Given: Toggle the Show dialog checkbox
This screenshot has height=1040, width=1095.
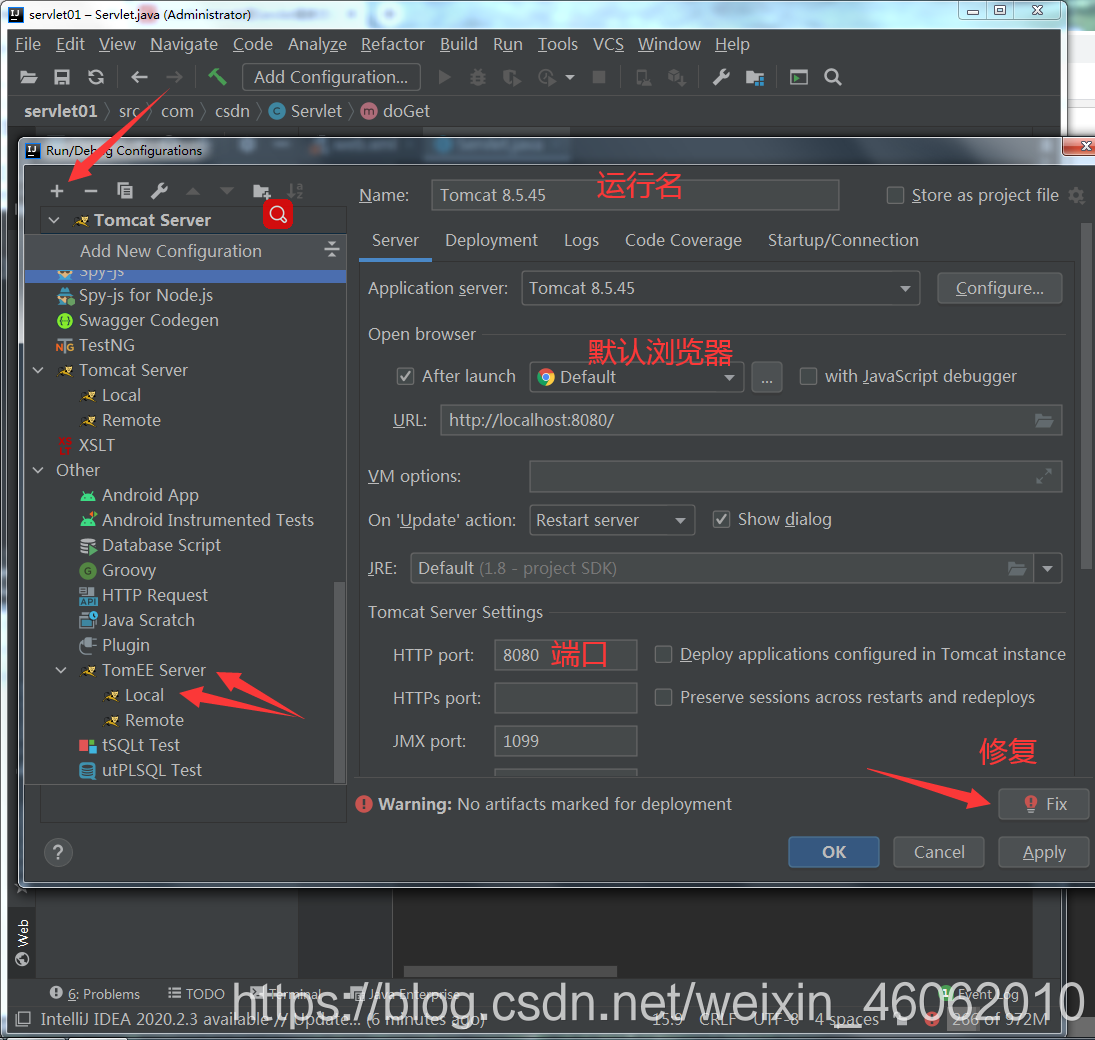Looking at the screenshot, I should [721, 520].
